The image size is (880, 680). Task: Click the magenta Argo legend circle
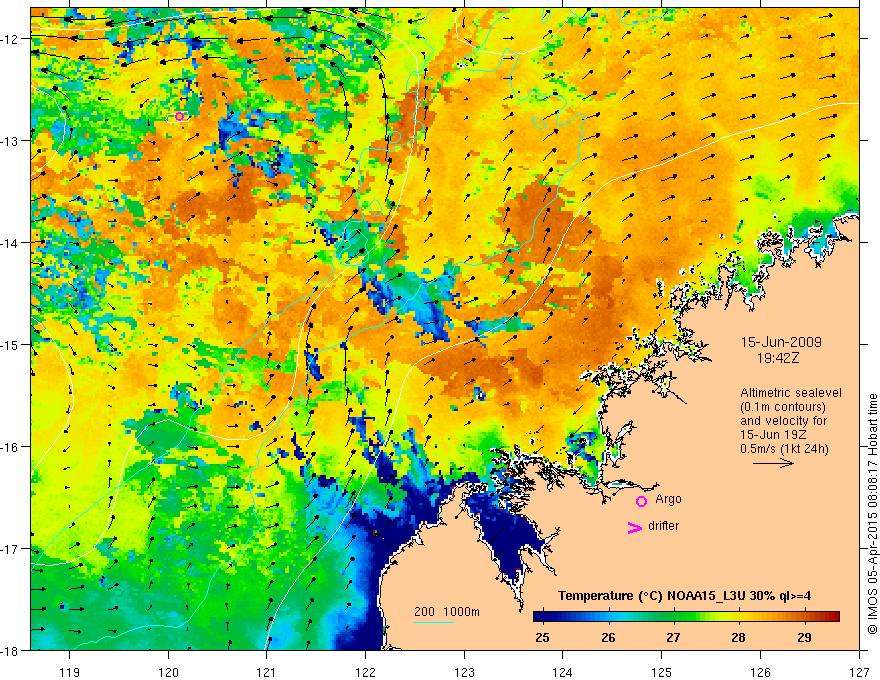point(641,501)
